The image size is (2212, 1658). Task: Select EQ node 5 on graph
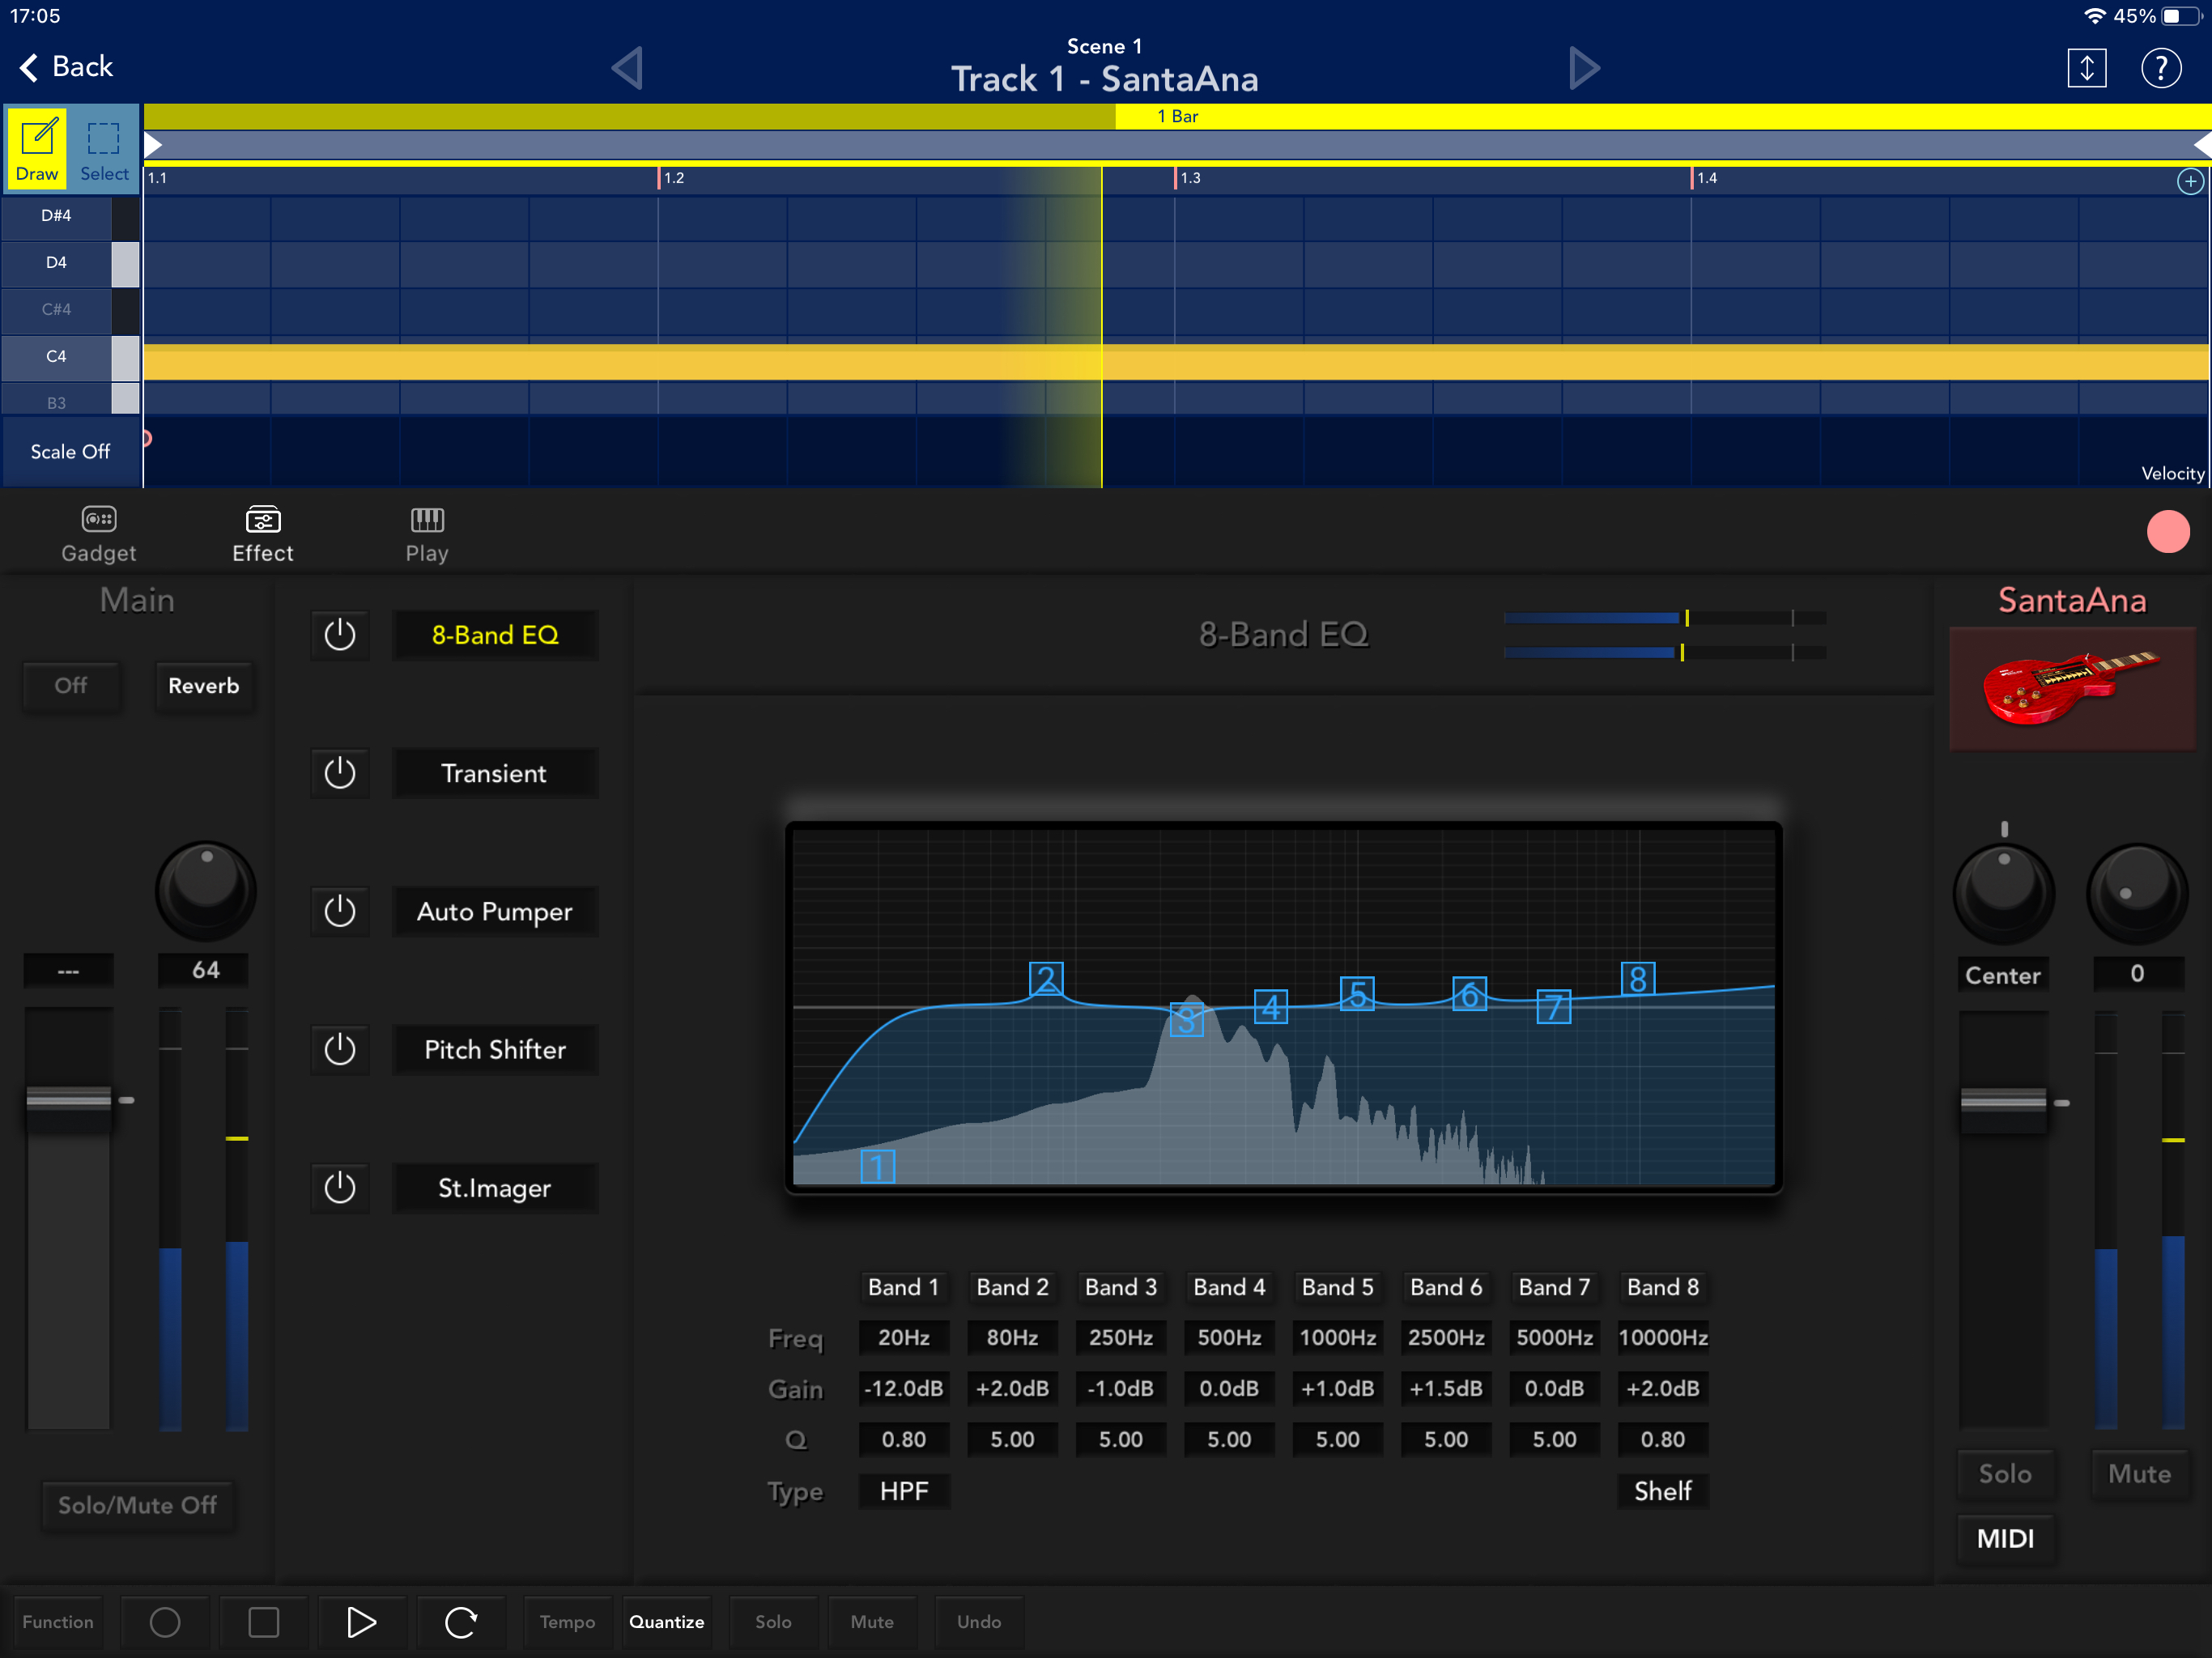(x=1357, y=995)
